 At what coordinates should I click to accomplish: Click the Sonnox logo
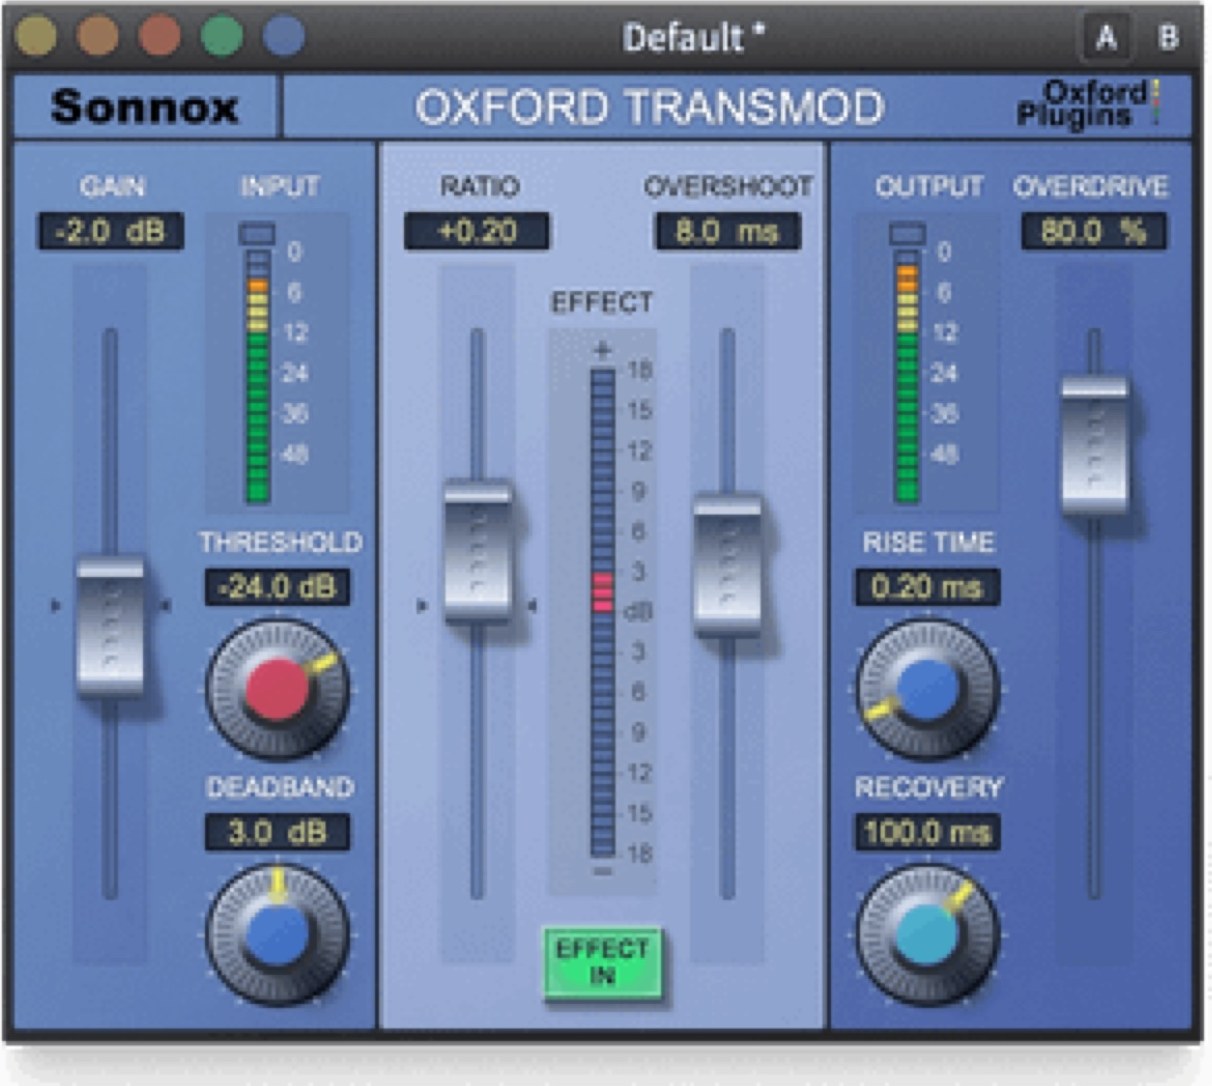point(144,106)
